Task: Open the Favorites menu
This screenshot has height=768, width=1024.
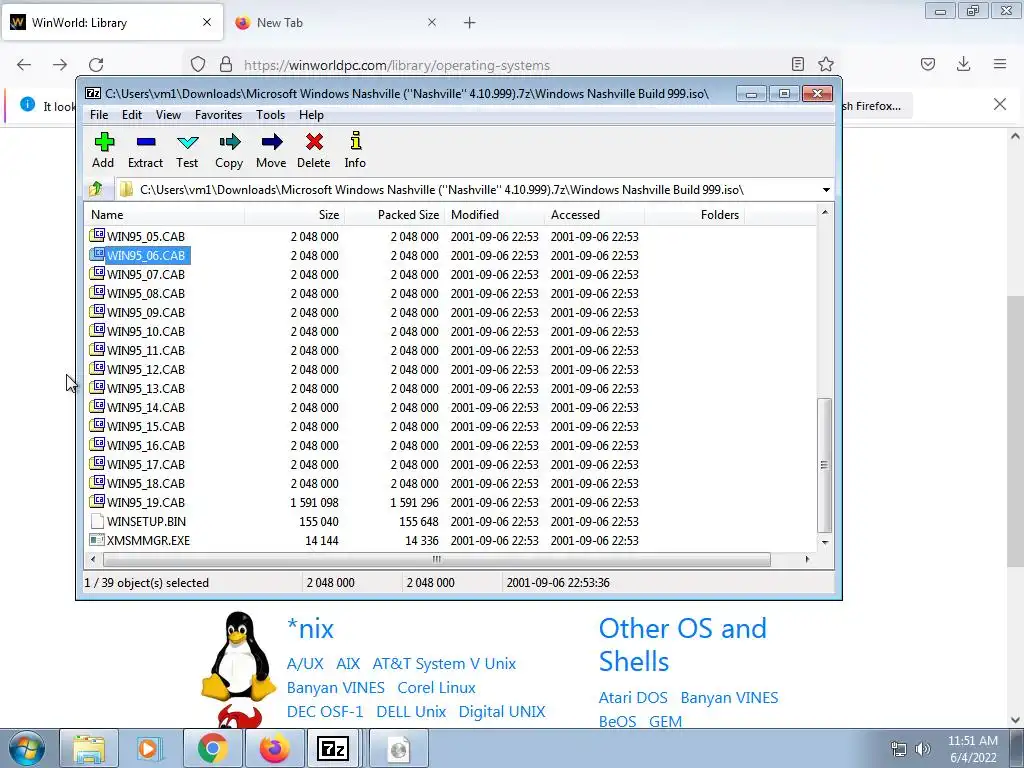Action: (x=218, y=115)
